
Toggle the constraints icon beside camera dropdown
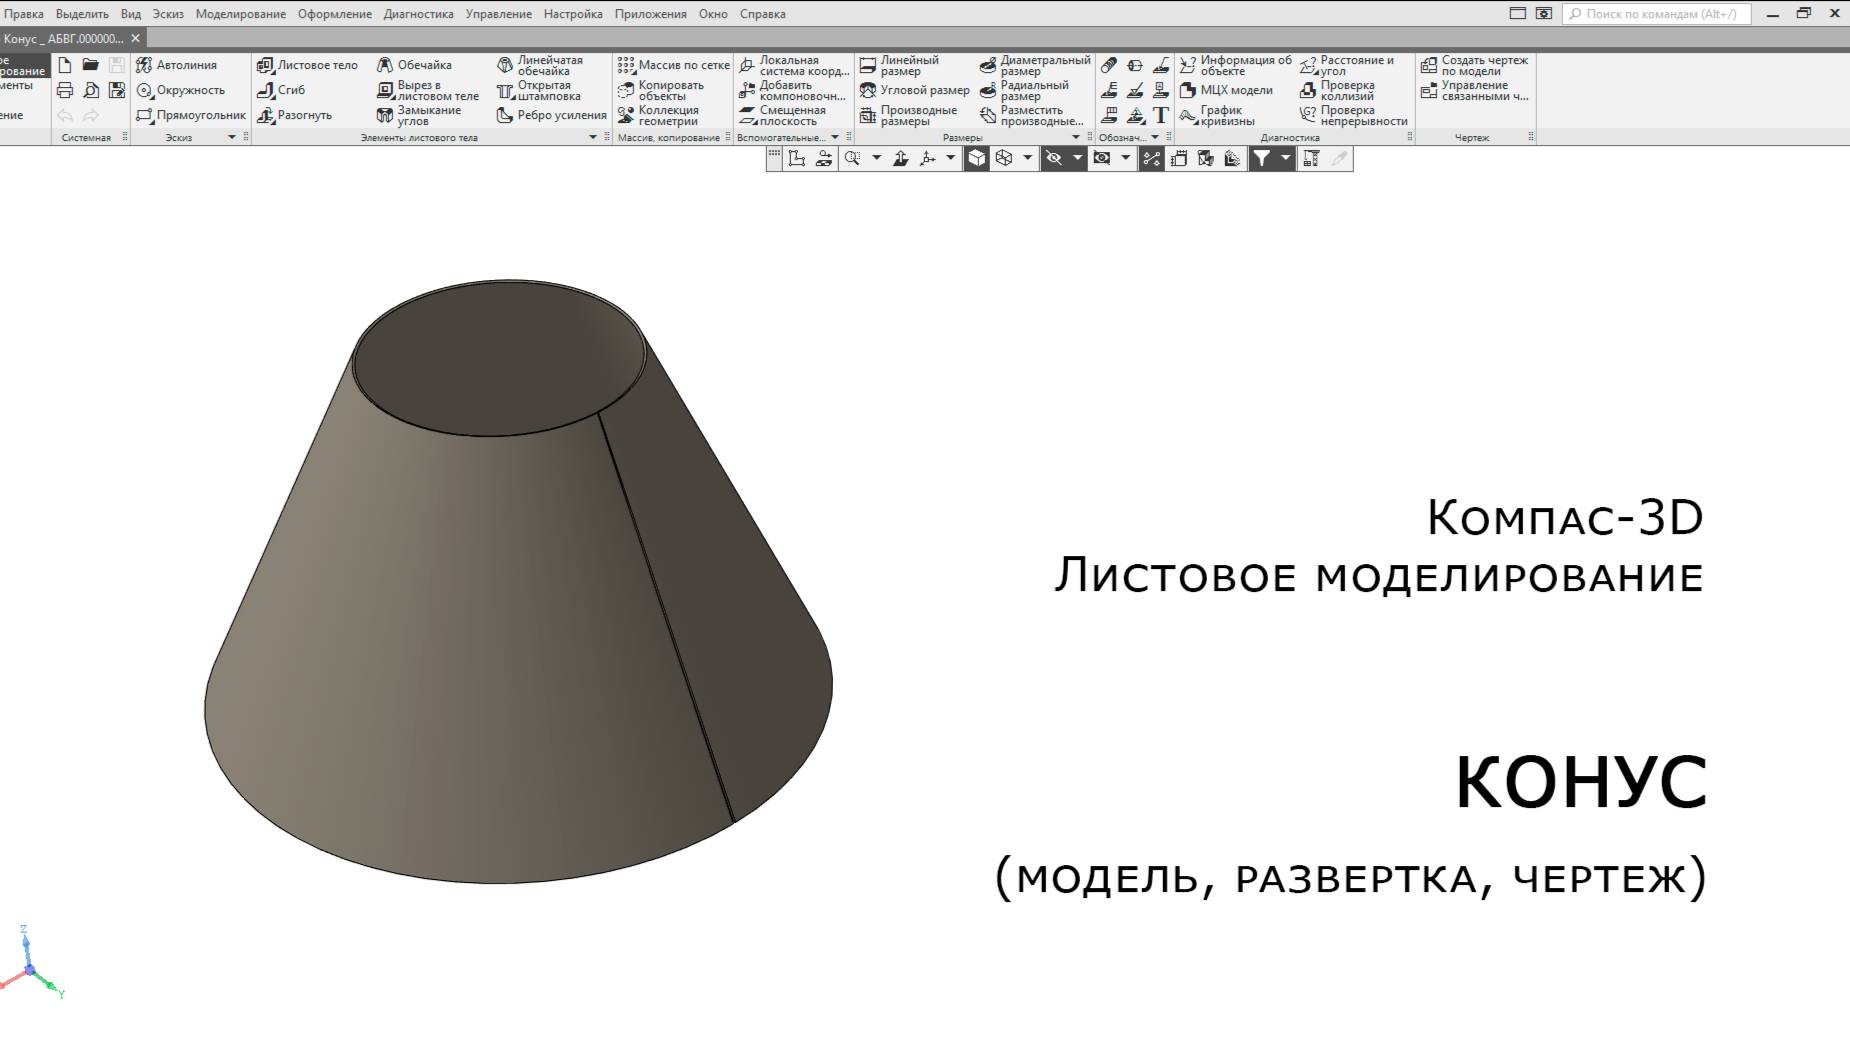point(1152,158)
